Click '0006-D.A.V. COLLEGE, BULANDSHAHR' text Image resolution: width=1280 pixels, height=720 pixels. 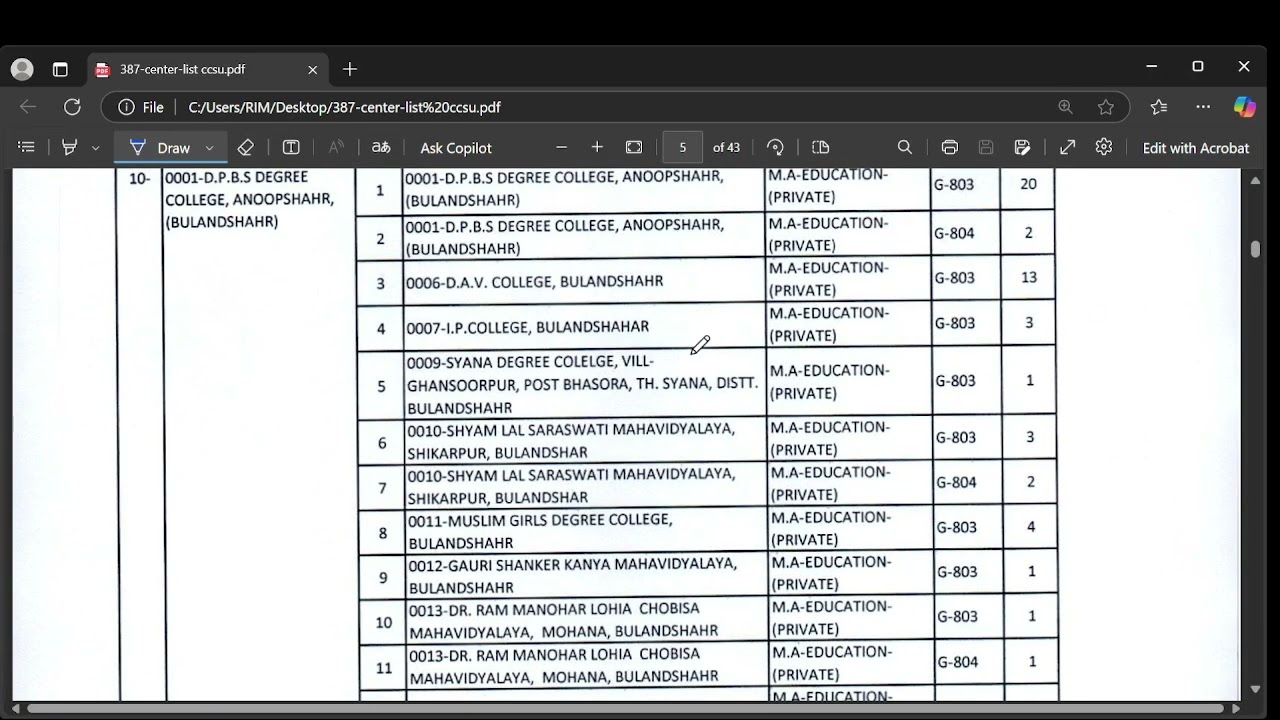pos(535,282)
